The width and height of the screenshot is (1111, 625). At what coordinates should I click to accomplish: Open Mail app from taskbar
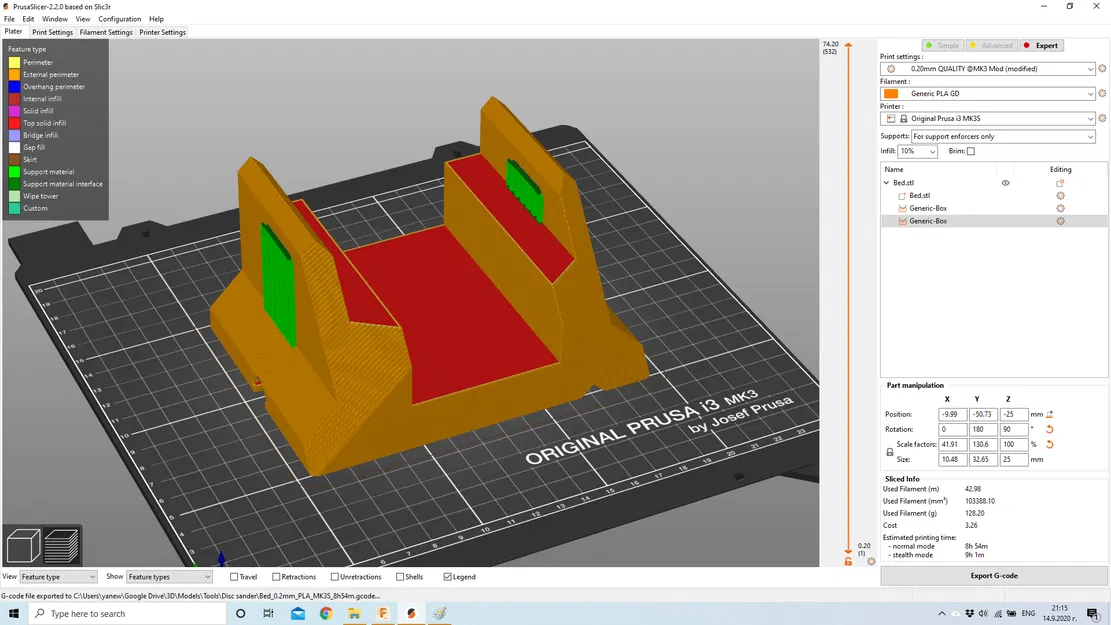pos(298,614)
